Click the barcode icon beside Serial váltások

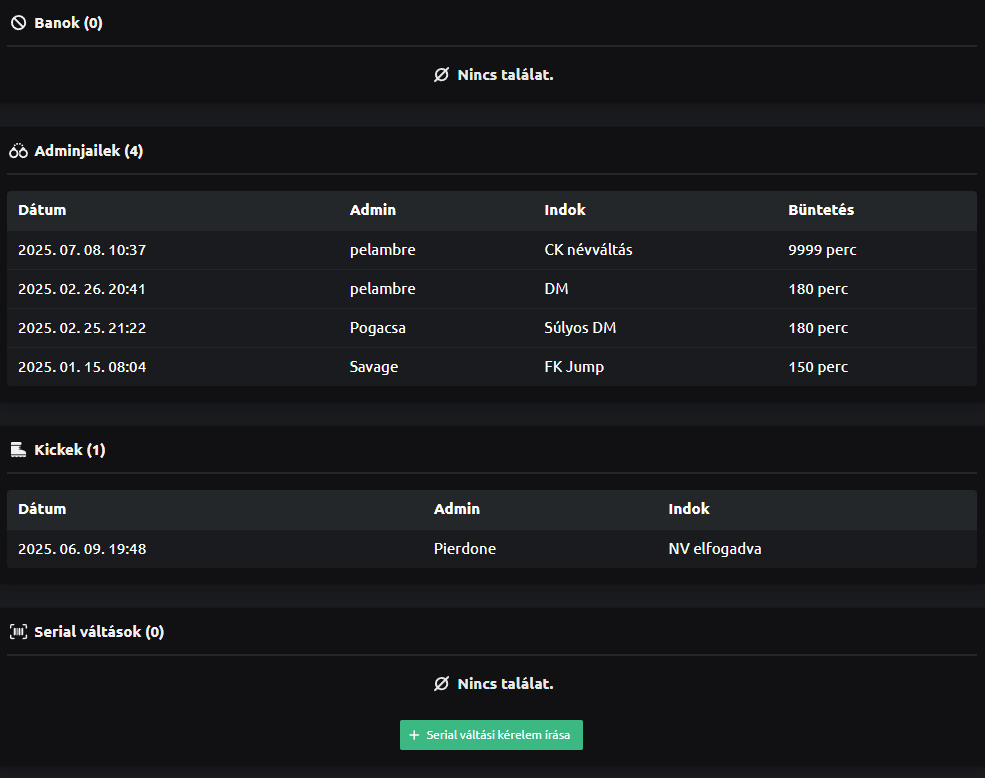pos(18,632)
